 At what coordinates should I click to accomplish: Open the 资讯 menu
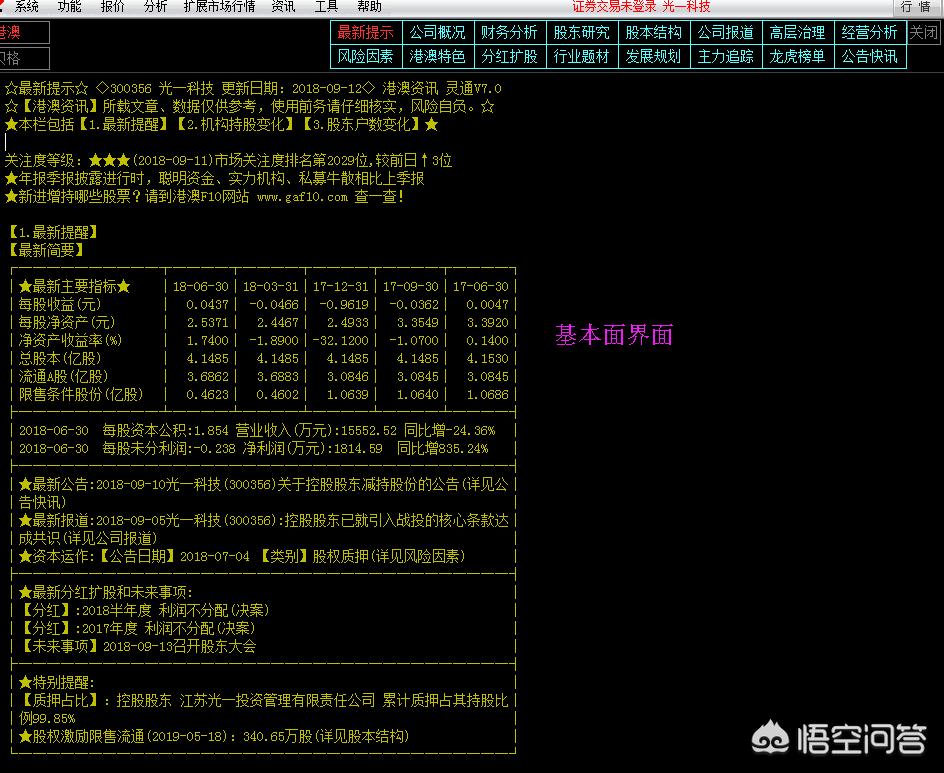[285, 8]
